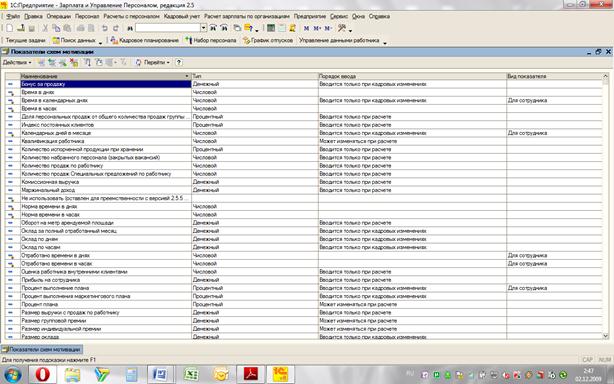Click the help question mark button in list toolbar
This screenshot has height=384, width=614.
179,63
